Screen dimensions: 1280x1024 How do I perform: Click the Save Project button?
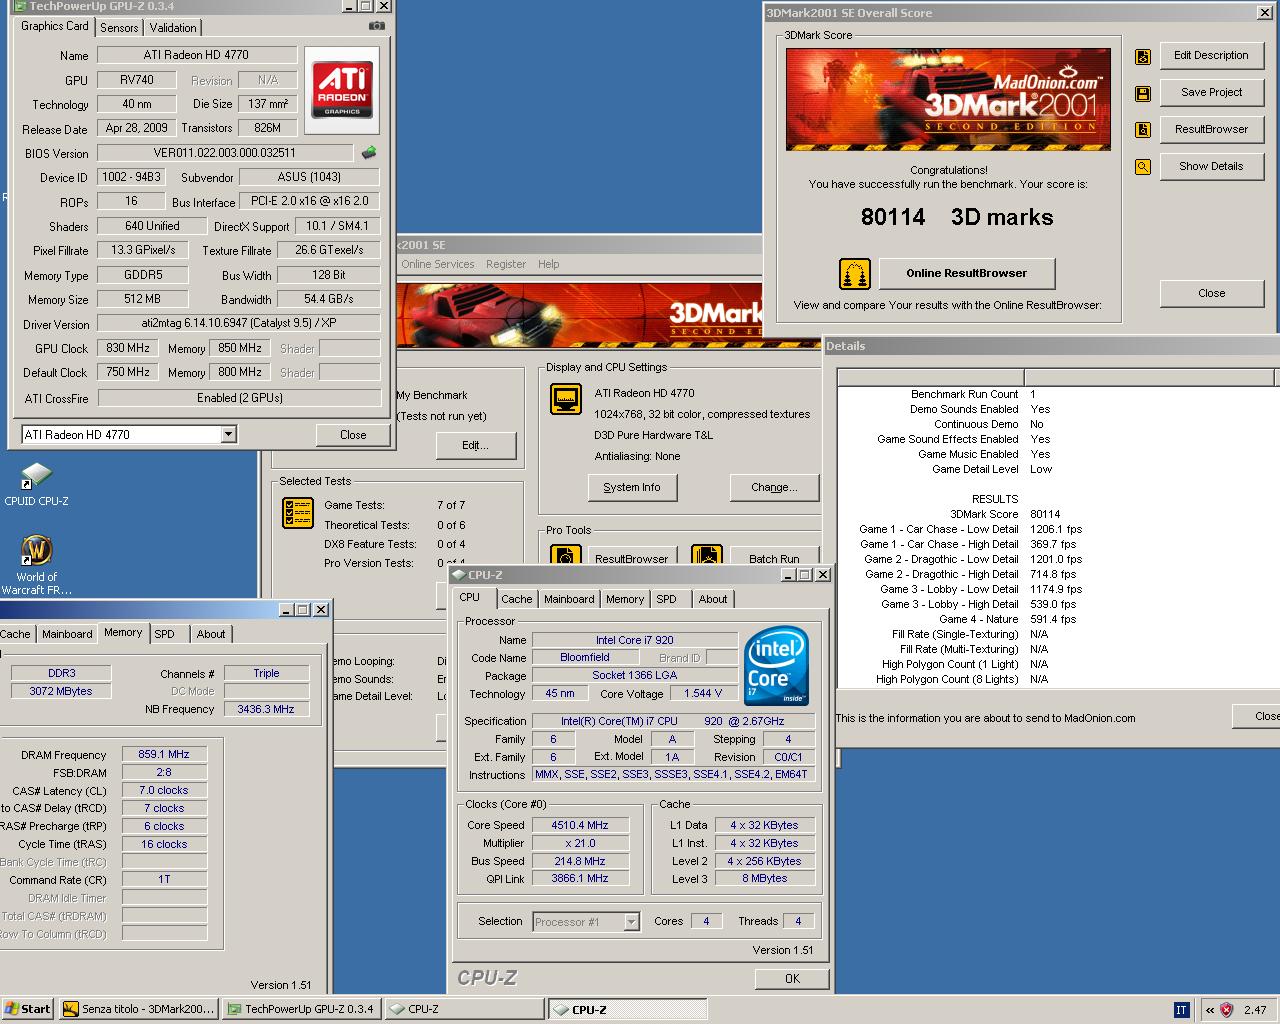(x=1211, y=92)
